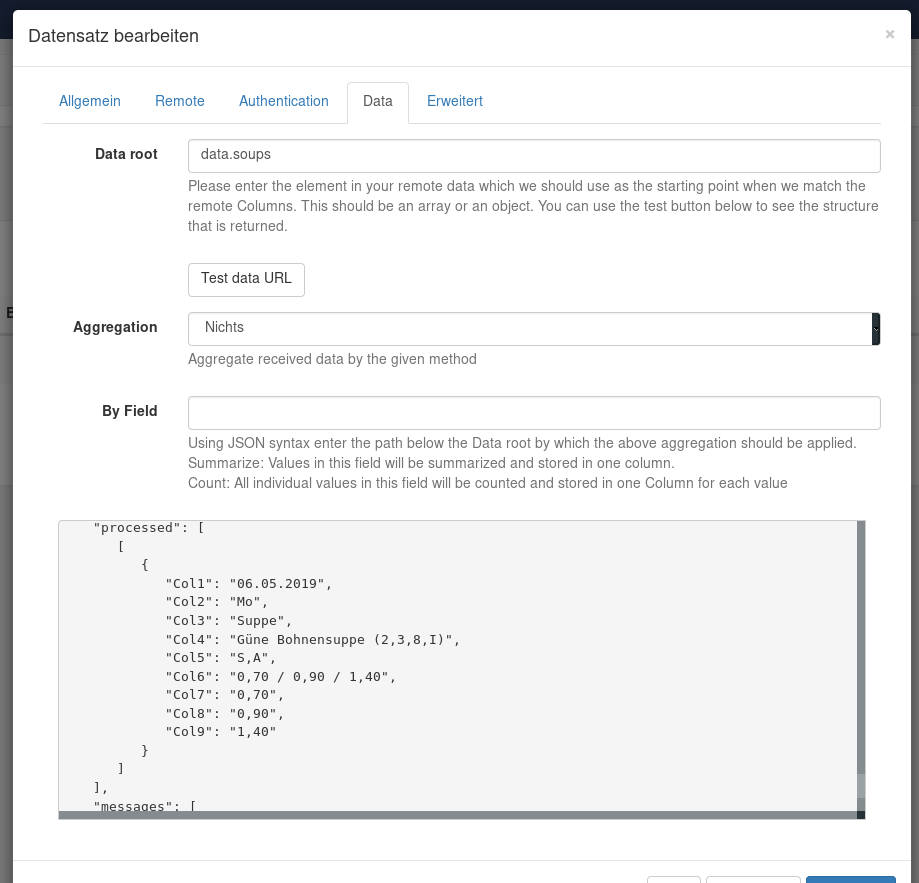Click vertical scrollbar of JSON output
919x883 pixels.
(x=861, y=666)
